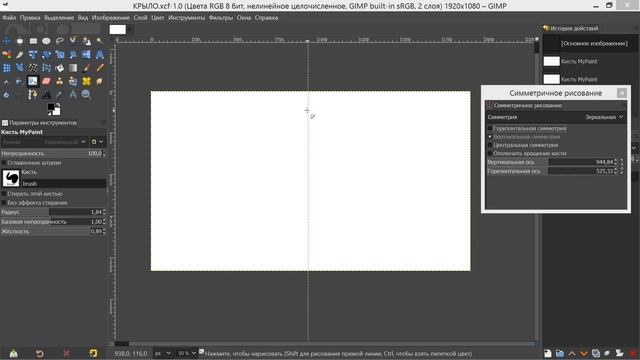640x360 pixels.
Task: Click the Жёсткость slider
Action: tap(53, 231)
